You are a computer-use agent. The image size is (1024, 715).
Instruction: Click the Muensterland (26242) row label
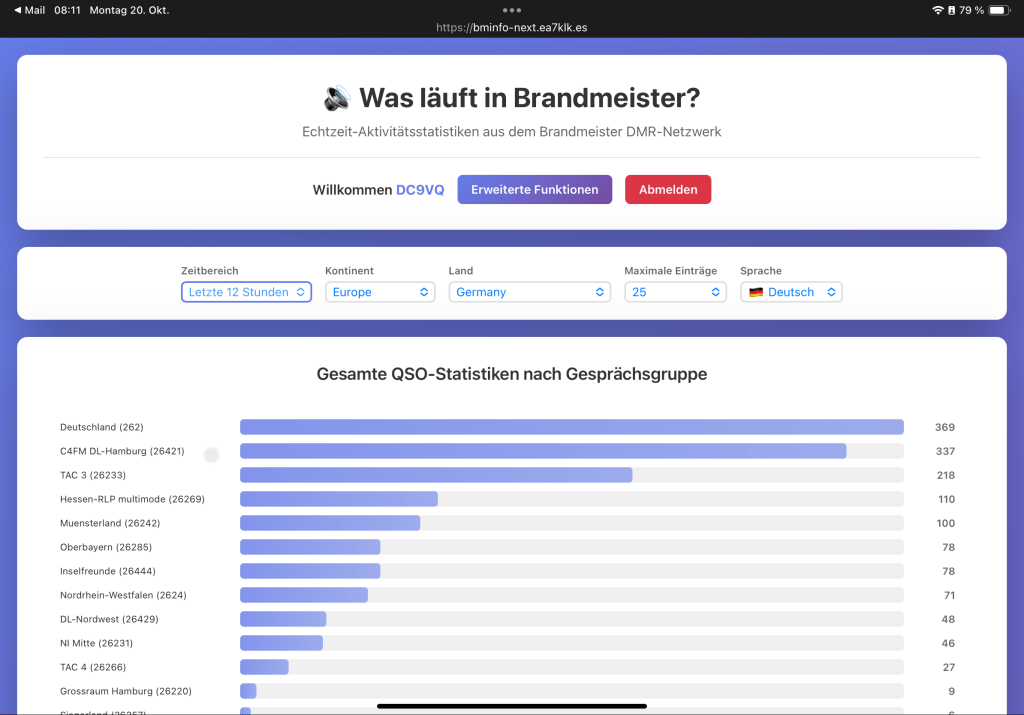[110, 523]
